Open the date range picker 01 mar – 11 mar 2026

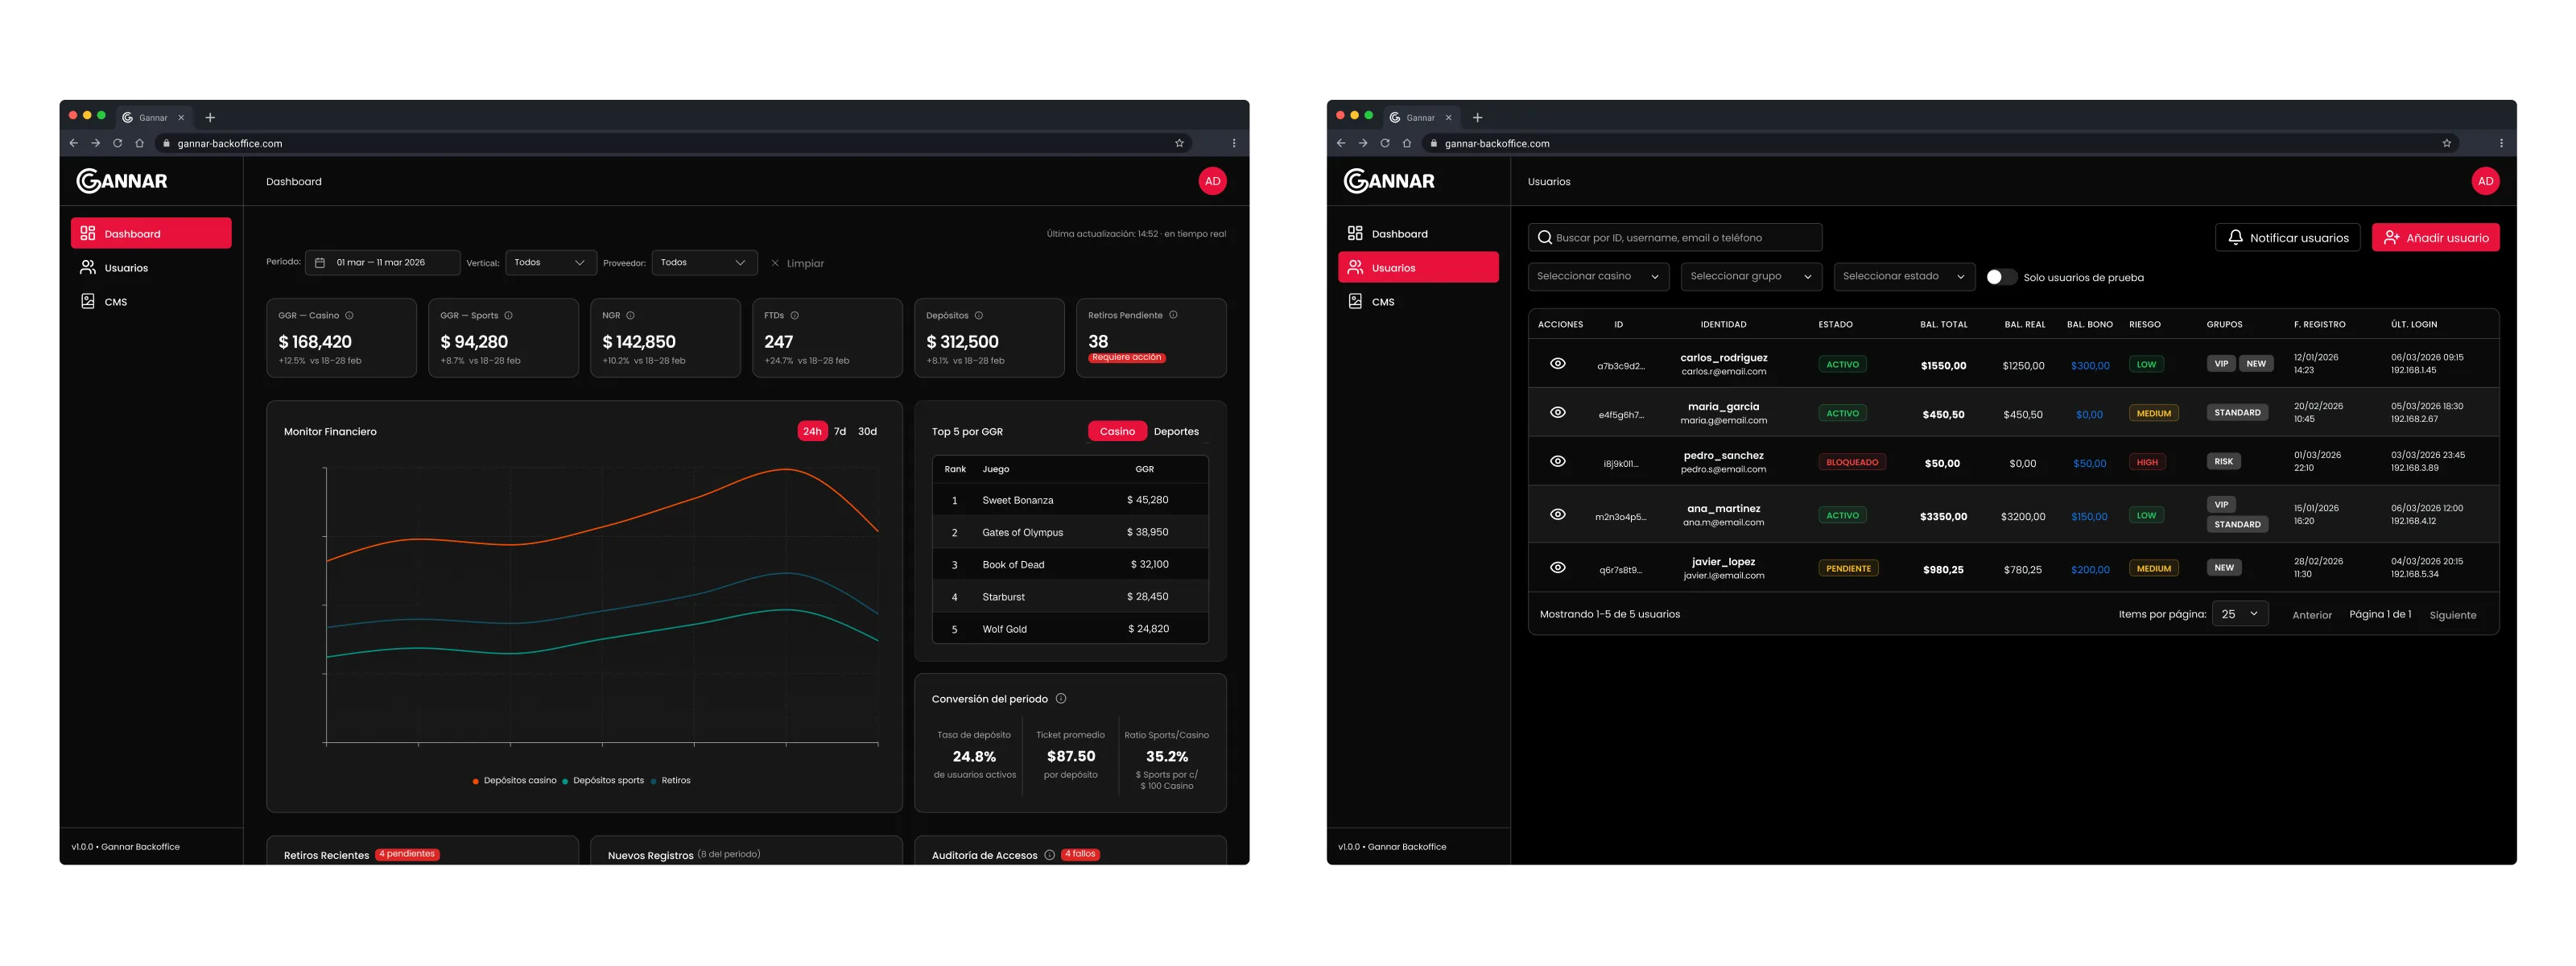click(382, 262)
